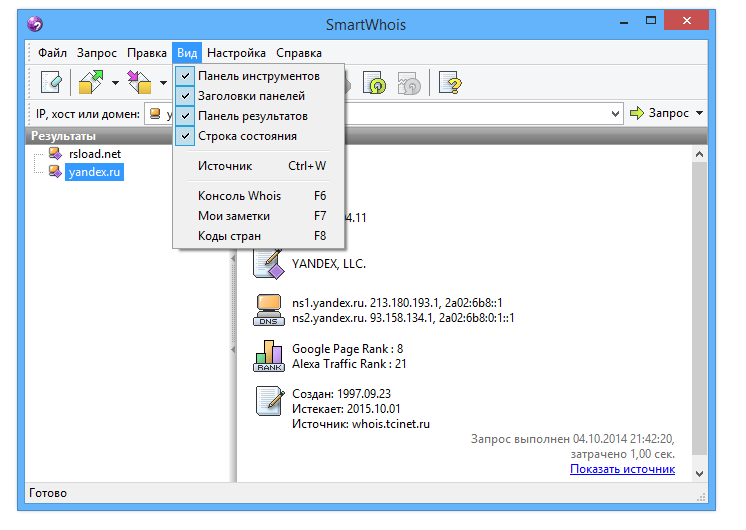Click the ns2.yandex.ru. name server line
Viewport: 746px width, 530px height.
[x=403, y=318]
